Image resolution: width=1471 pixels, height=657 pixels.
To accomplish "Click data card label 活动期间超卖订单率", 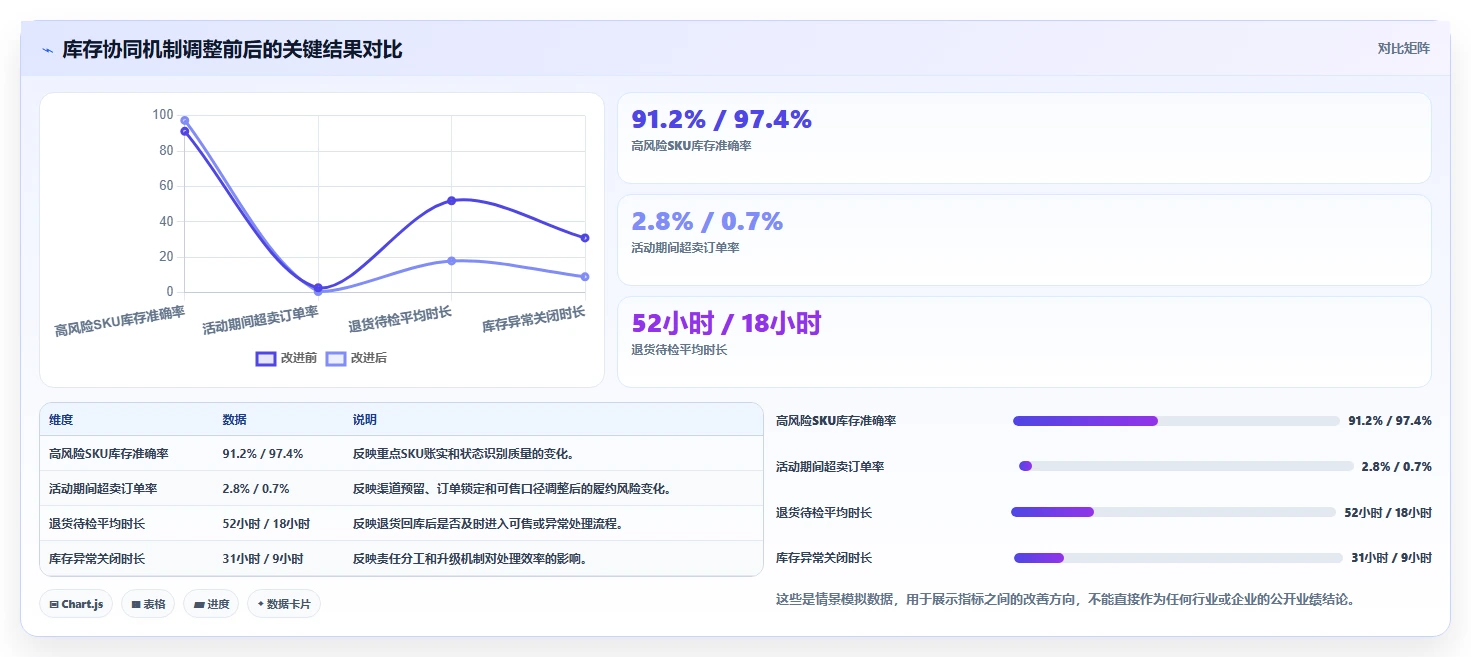I will pyautogui.click(x=686, y=247).
